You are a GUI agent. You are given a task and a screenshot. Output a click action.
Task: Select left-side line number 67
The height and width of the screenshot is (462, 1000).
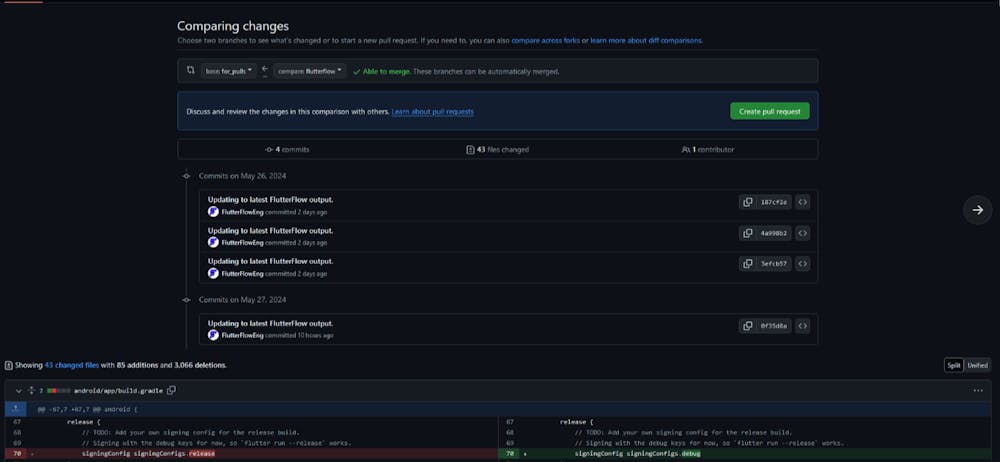click(17, 422)
